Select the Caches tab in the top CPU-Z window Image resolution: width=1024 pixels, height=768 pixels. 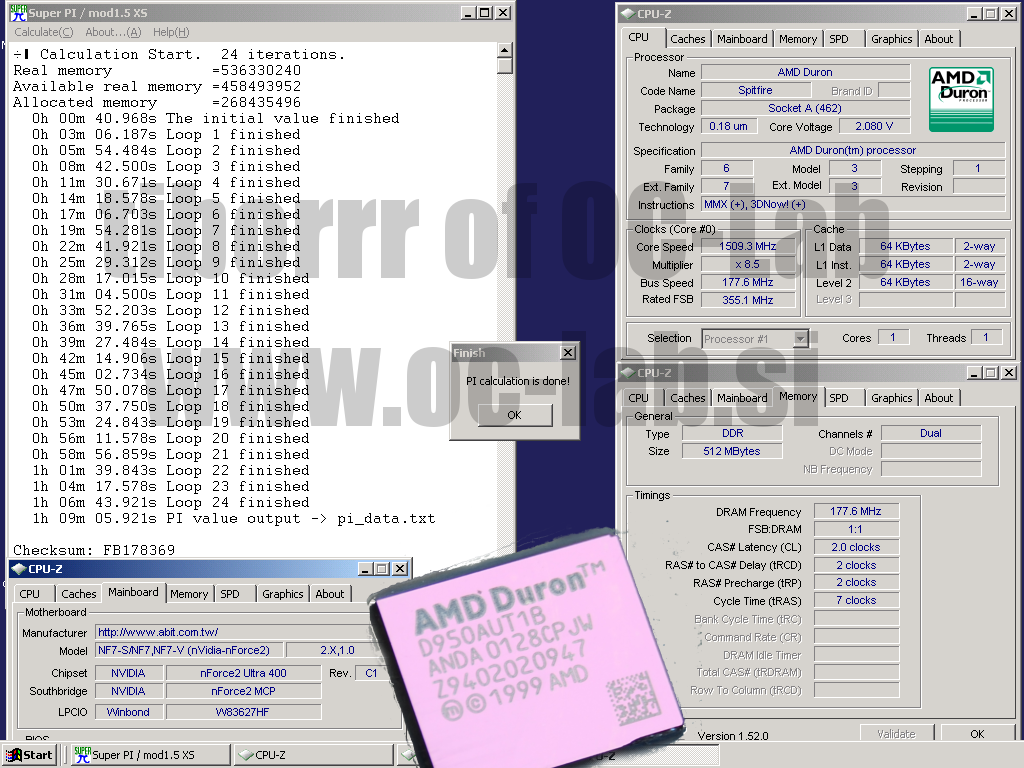point(688,39)
